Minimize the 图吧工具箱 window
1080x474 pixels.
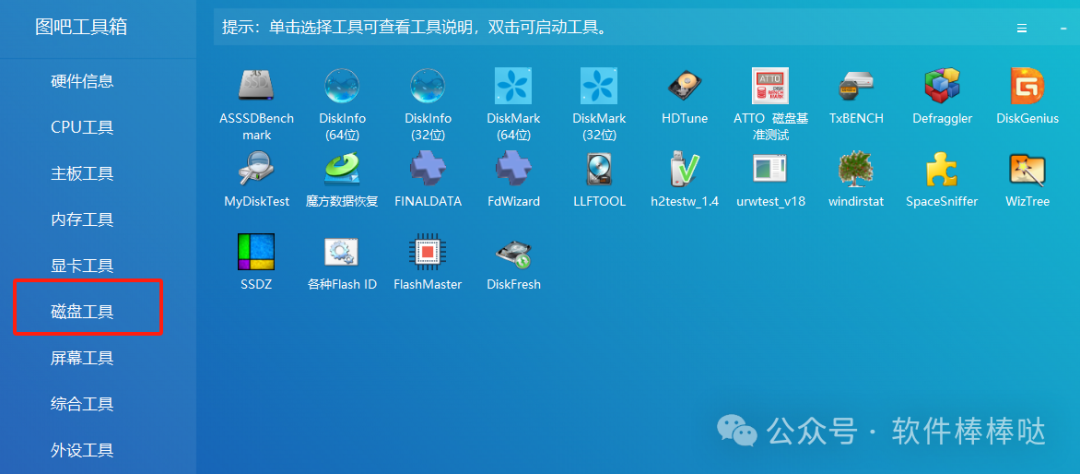(1063, 28)
